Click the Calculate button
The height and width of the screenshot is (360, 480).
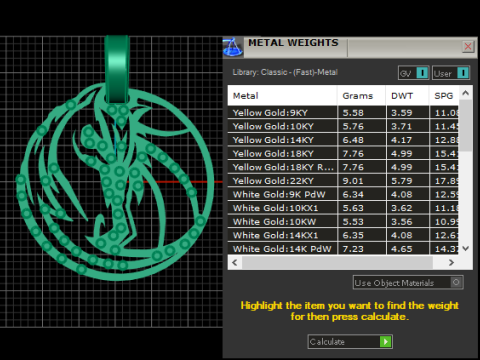click(350, 342)
